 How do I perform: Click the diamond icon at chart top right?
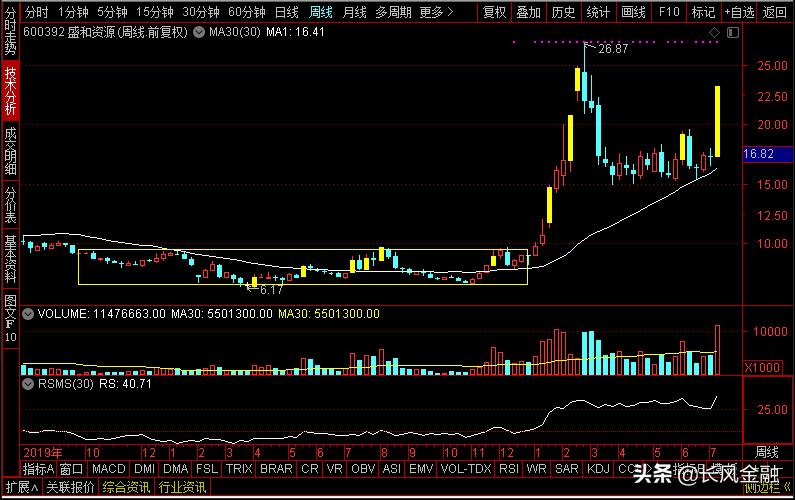(x=714, y=32)
